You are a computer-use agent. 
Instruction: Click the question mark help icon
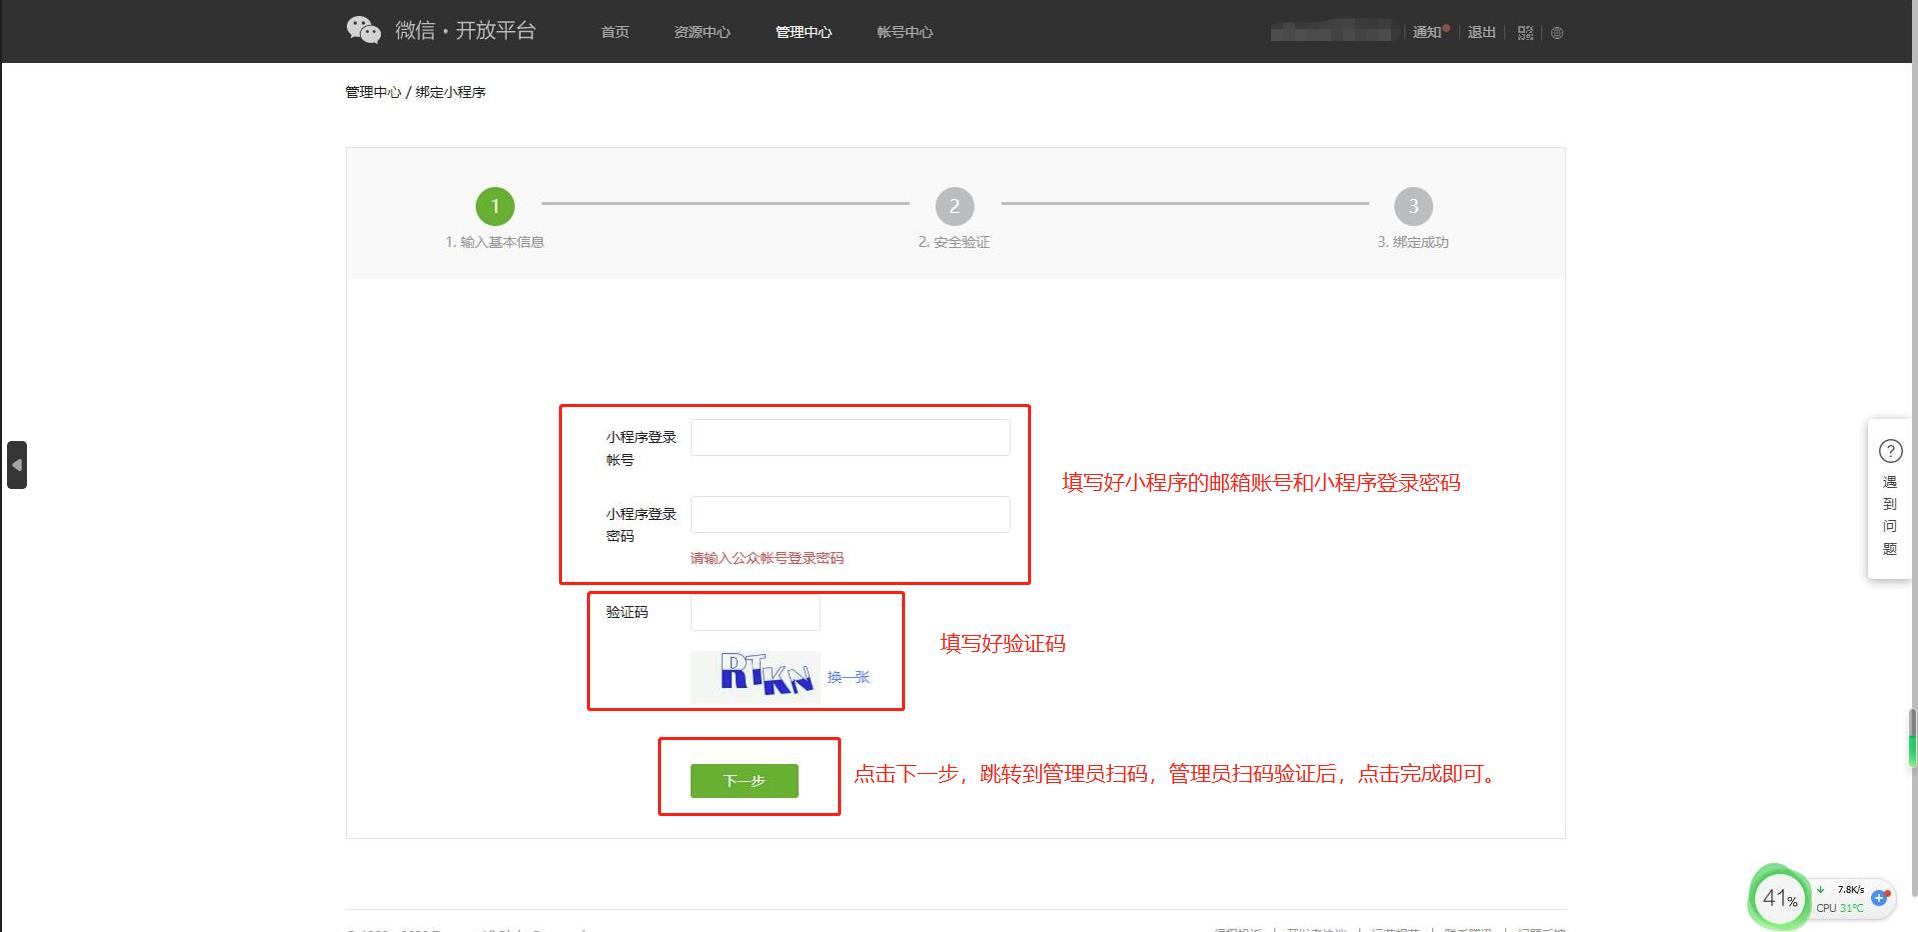click(x=1889, y=451)
